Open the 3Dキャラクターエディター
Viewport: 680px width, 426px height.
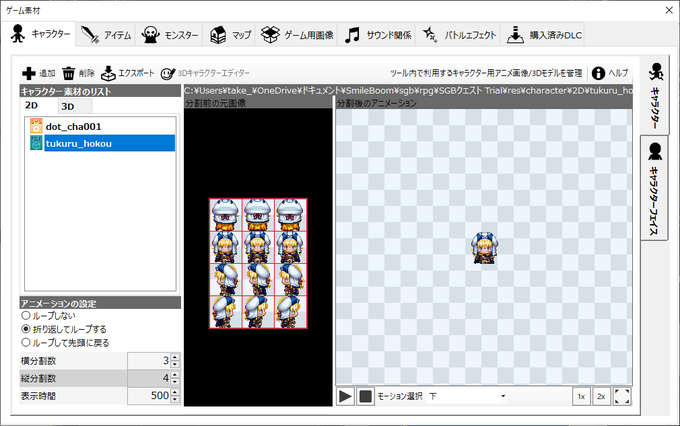tap(205, 73)
